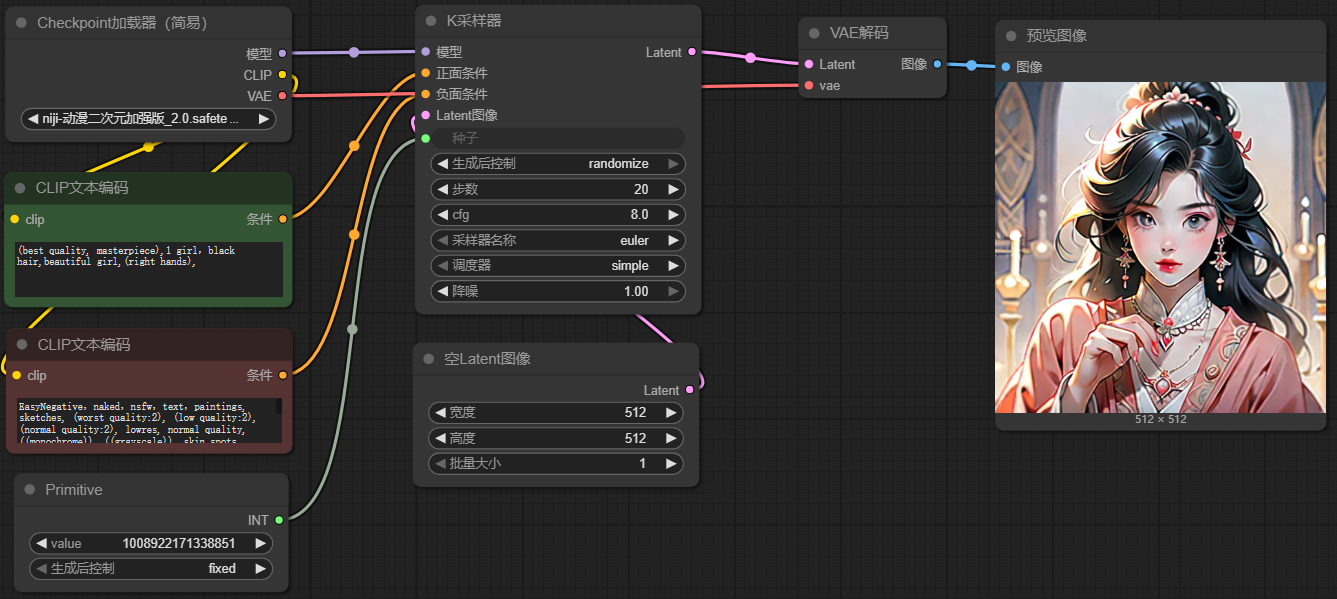Click the VAE output port on the Checkpoint loader

coord(282,96)
